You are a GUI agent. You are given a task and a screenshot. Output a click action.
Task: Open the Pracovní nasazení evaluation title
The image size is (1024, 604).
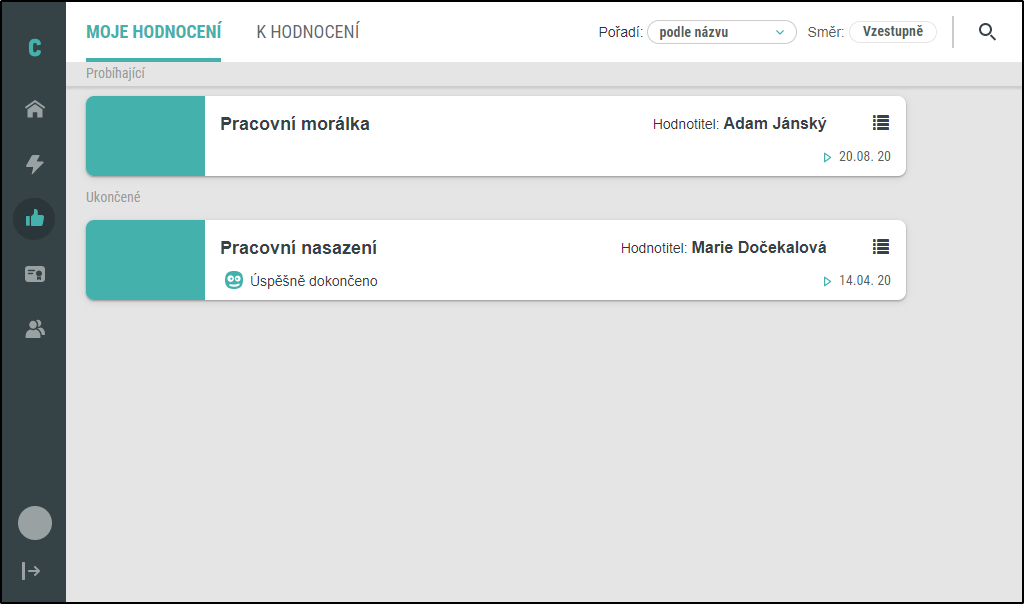[298, 247]
